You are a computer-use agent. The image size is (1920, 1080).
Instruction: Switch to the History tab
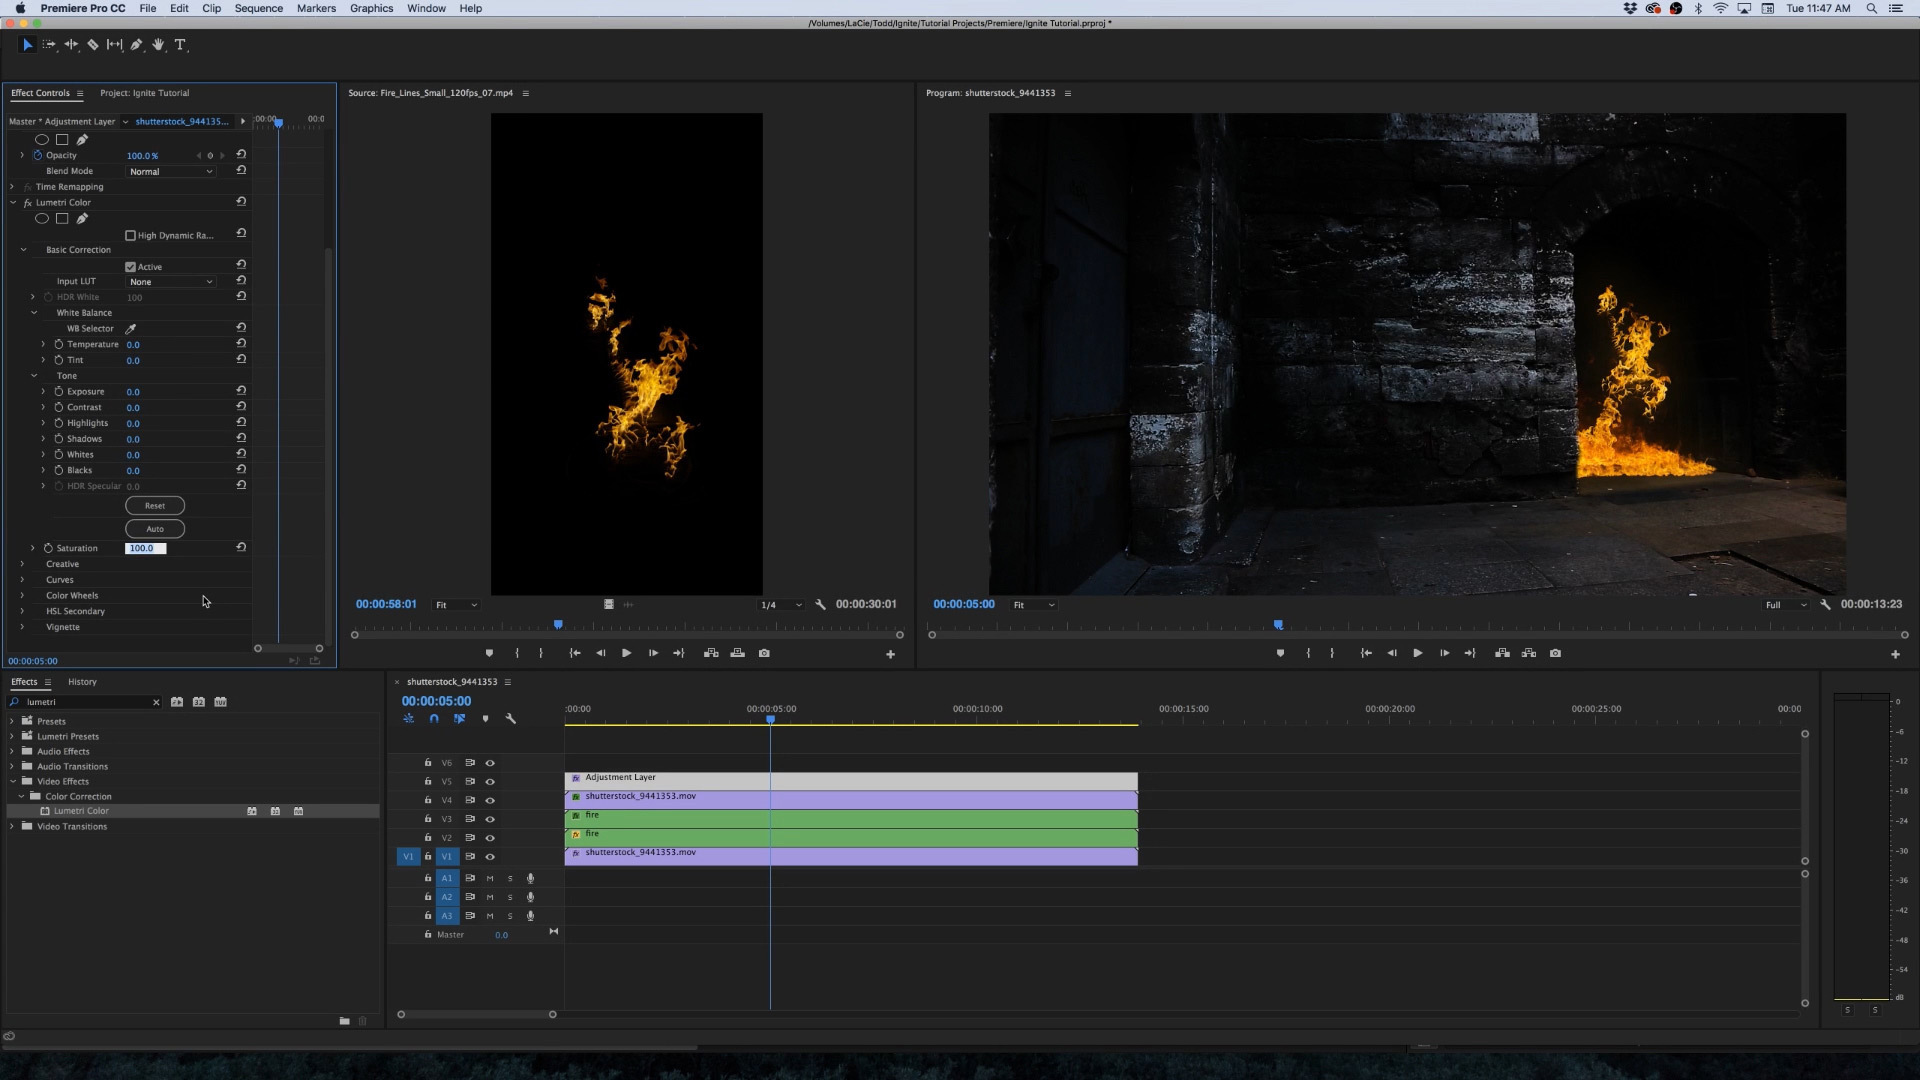(82, 682)
